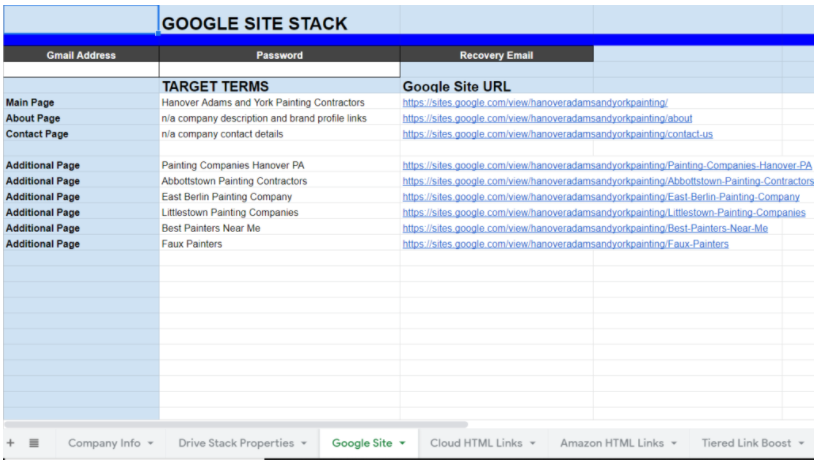Open the Cloud HTML Links tab
This screenshot has height=465, width=819.
[x=476, y=443]
